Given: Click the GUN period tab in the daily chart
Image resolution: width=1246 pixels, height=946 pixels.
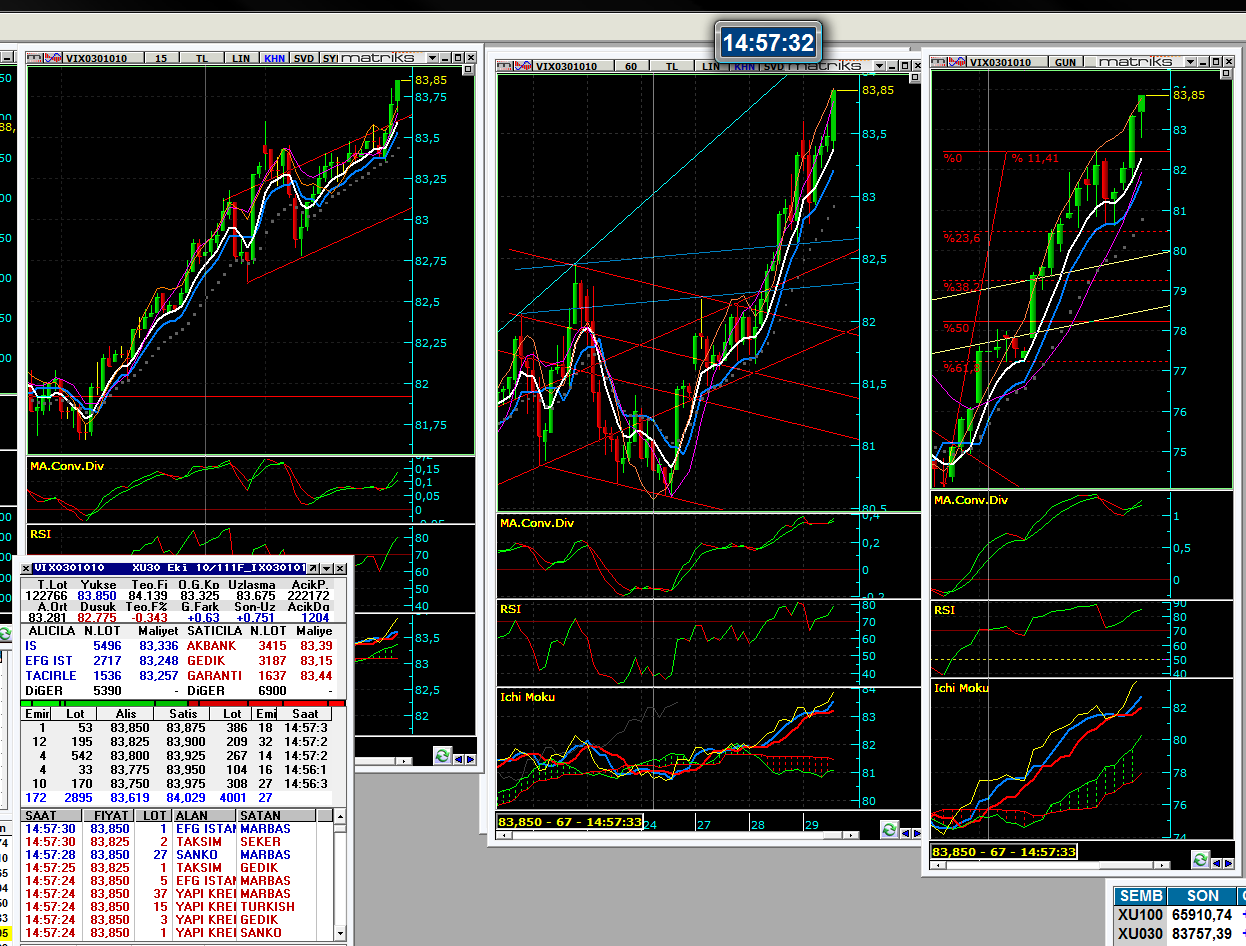Looking at the screenshot, I should click(1065, 62).
